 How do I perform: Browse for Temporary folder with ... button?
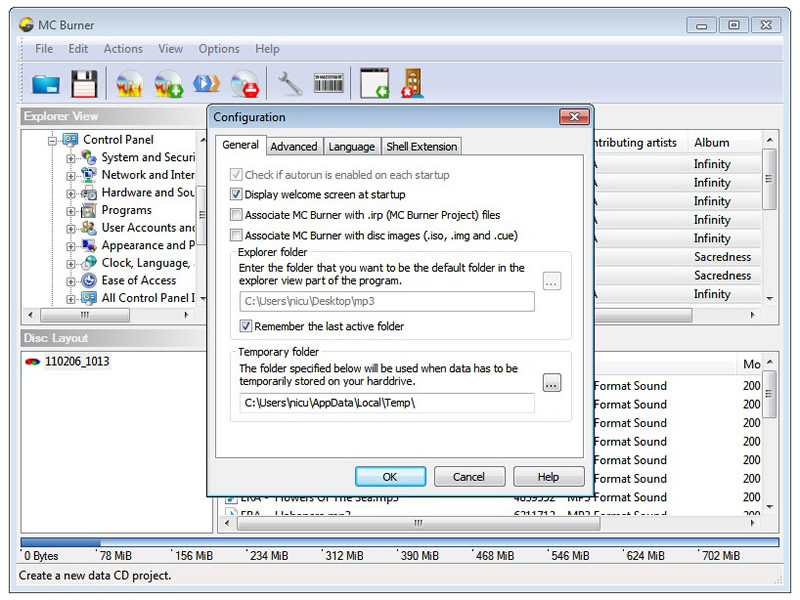(552, 383)
